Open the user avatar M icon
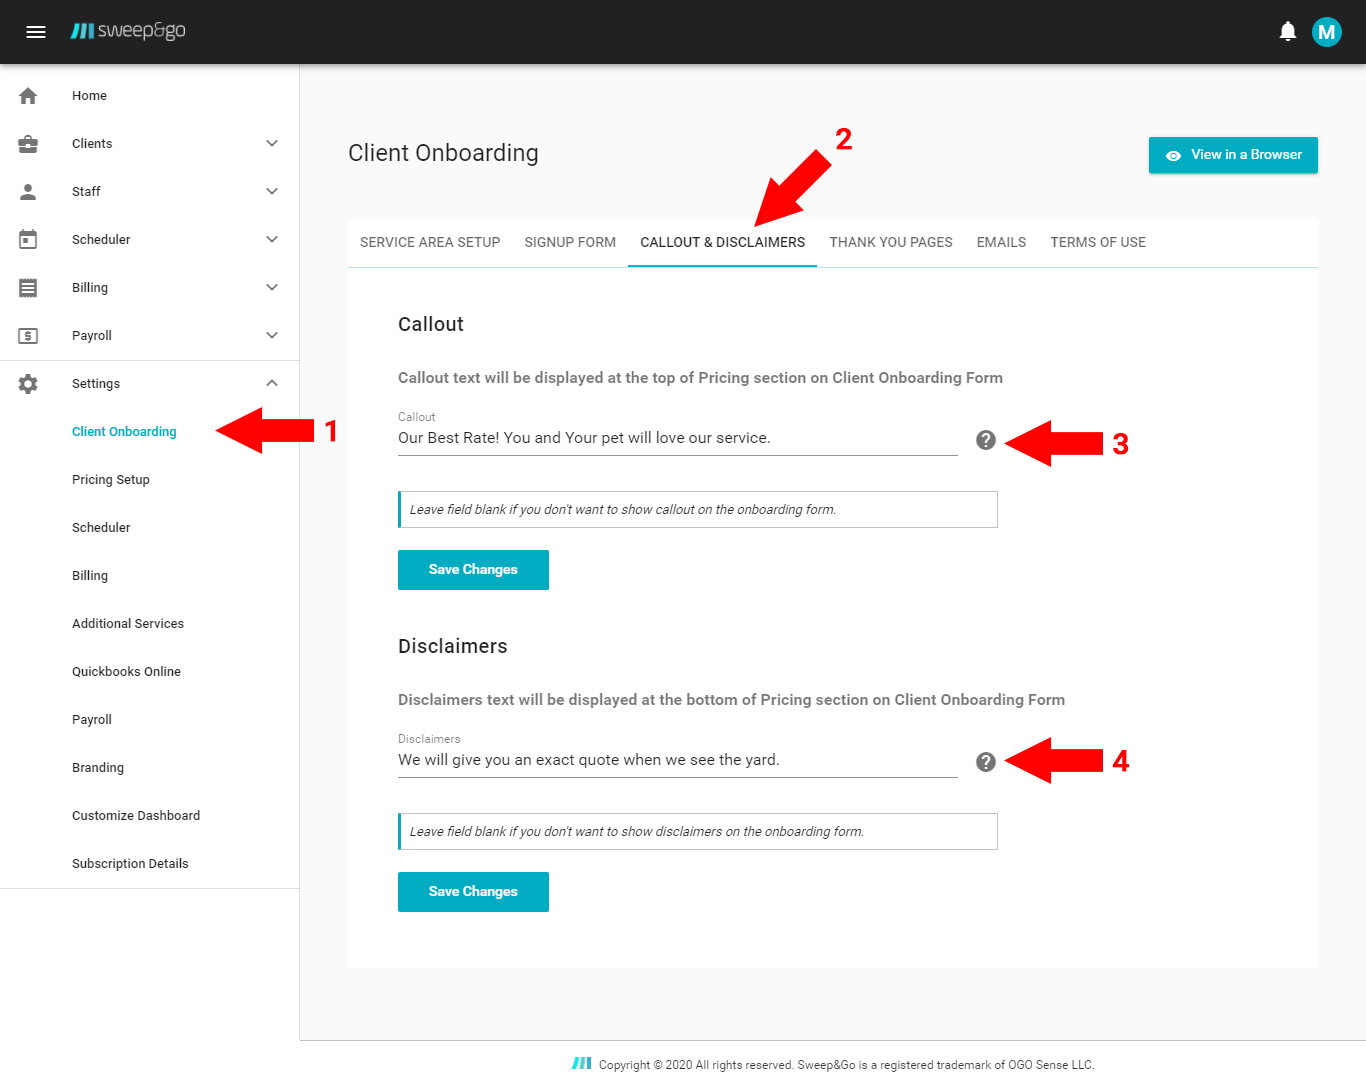 (x=1326, y=32)
